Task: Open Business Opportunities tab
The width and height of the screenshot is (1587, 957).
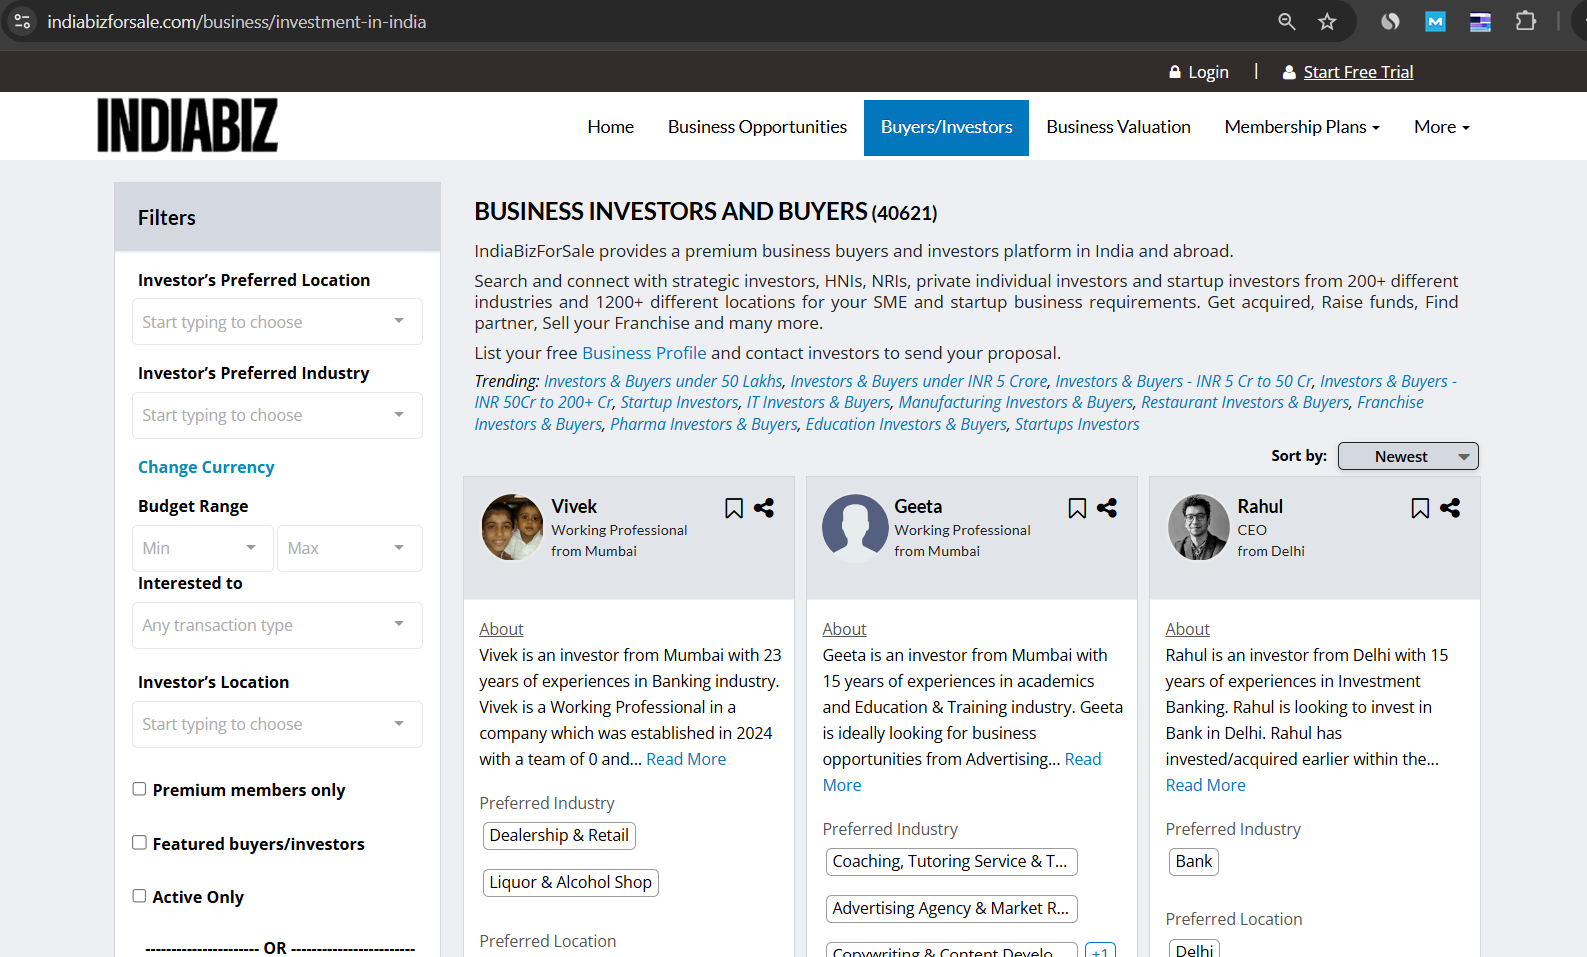Action: (757, 127)
